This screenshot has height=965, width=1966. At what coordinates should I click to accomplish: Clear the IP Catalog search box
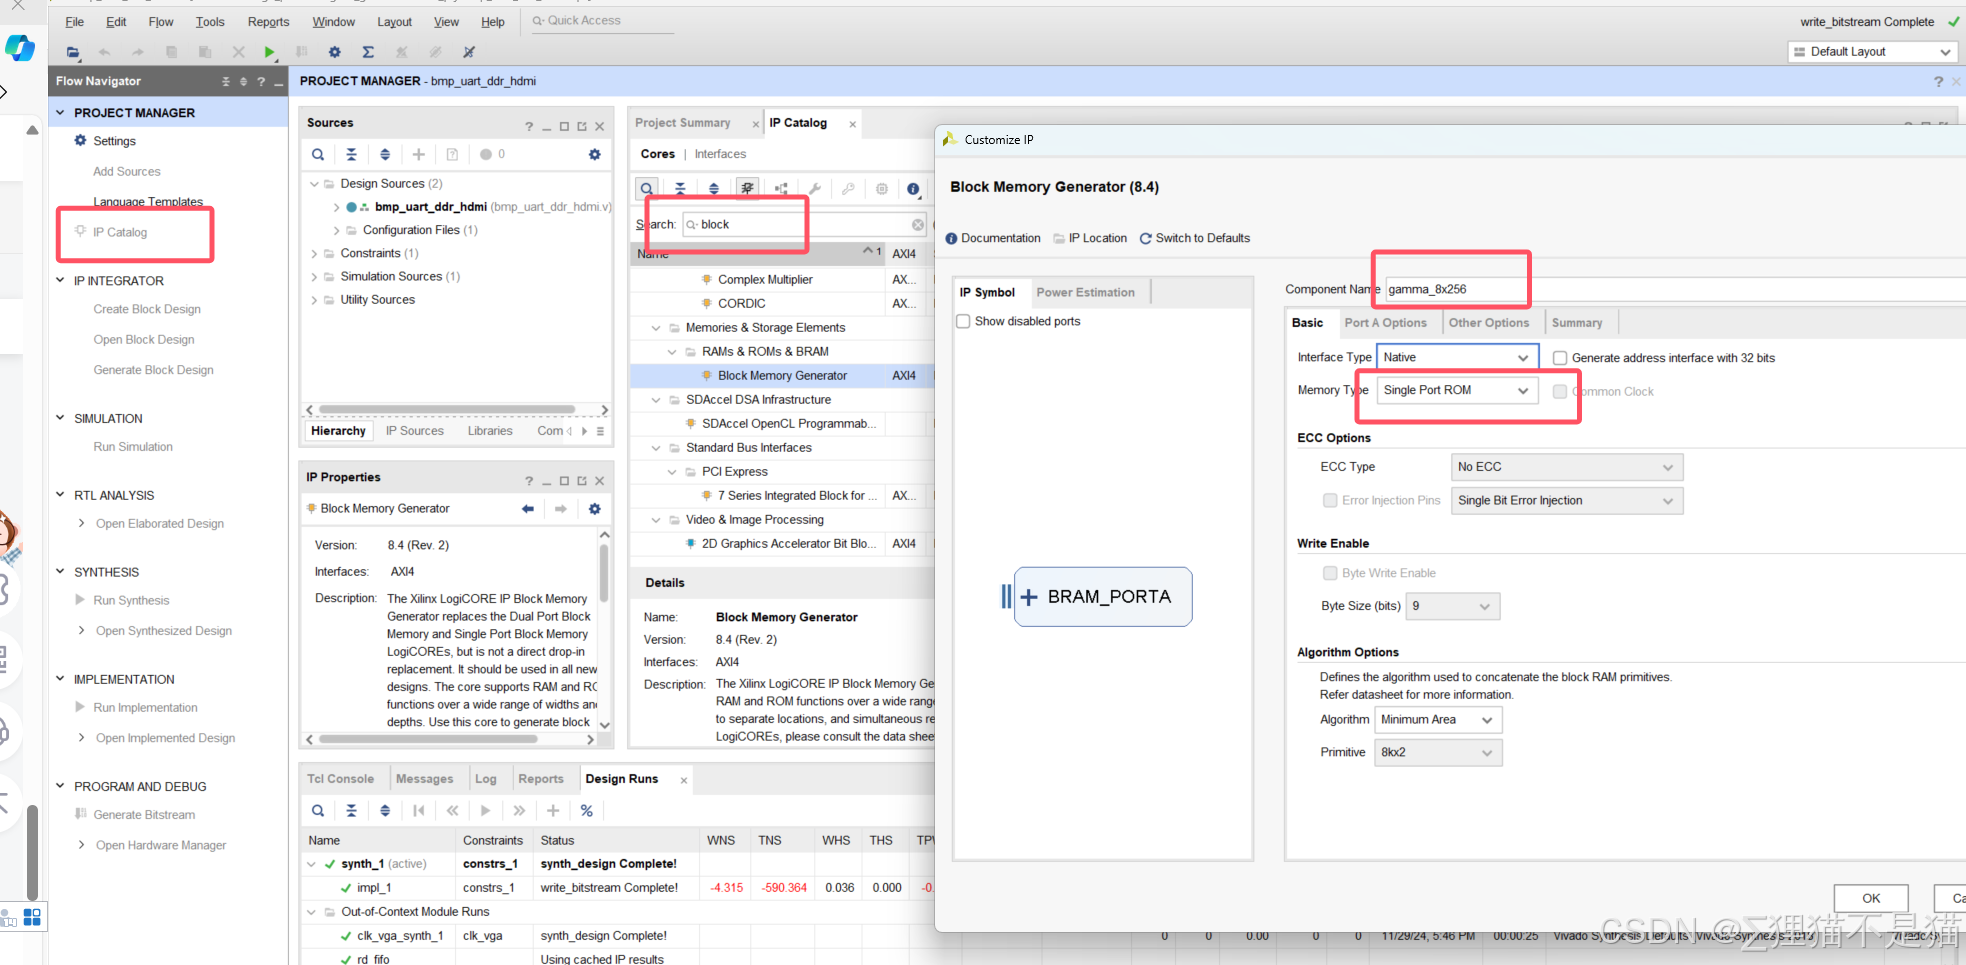pos(918,225)
